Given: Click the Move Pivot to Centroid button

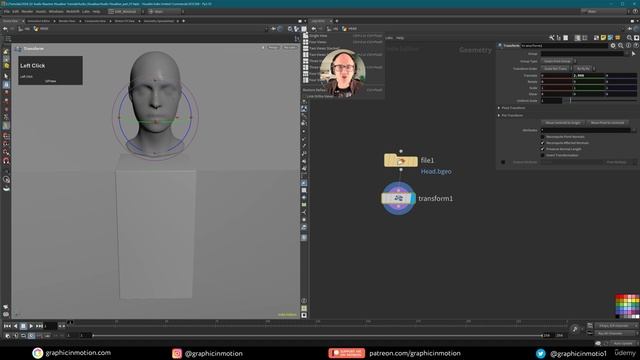Looking at the screenshot, I should (607, 123).
